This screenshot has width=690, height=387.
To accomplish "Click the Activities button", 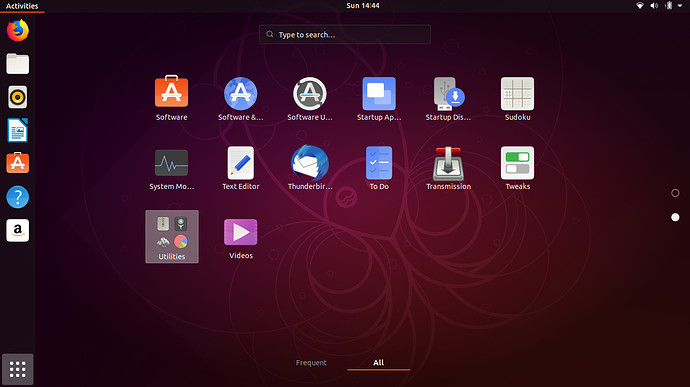I will click(22, 6).
